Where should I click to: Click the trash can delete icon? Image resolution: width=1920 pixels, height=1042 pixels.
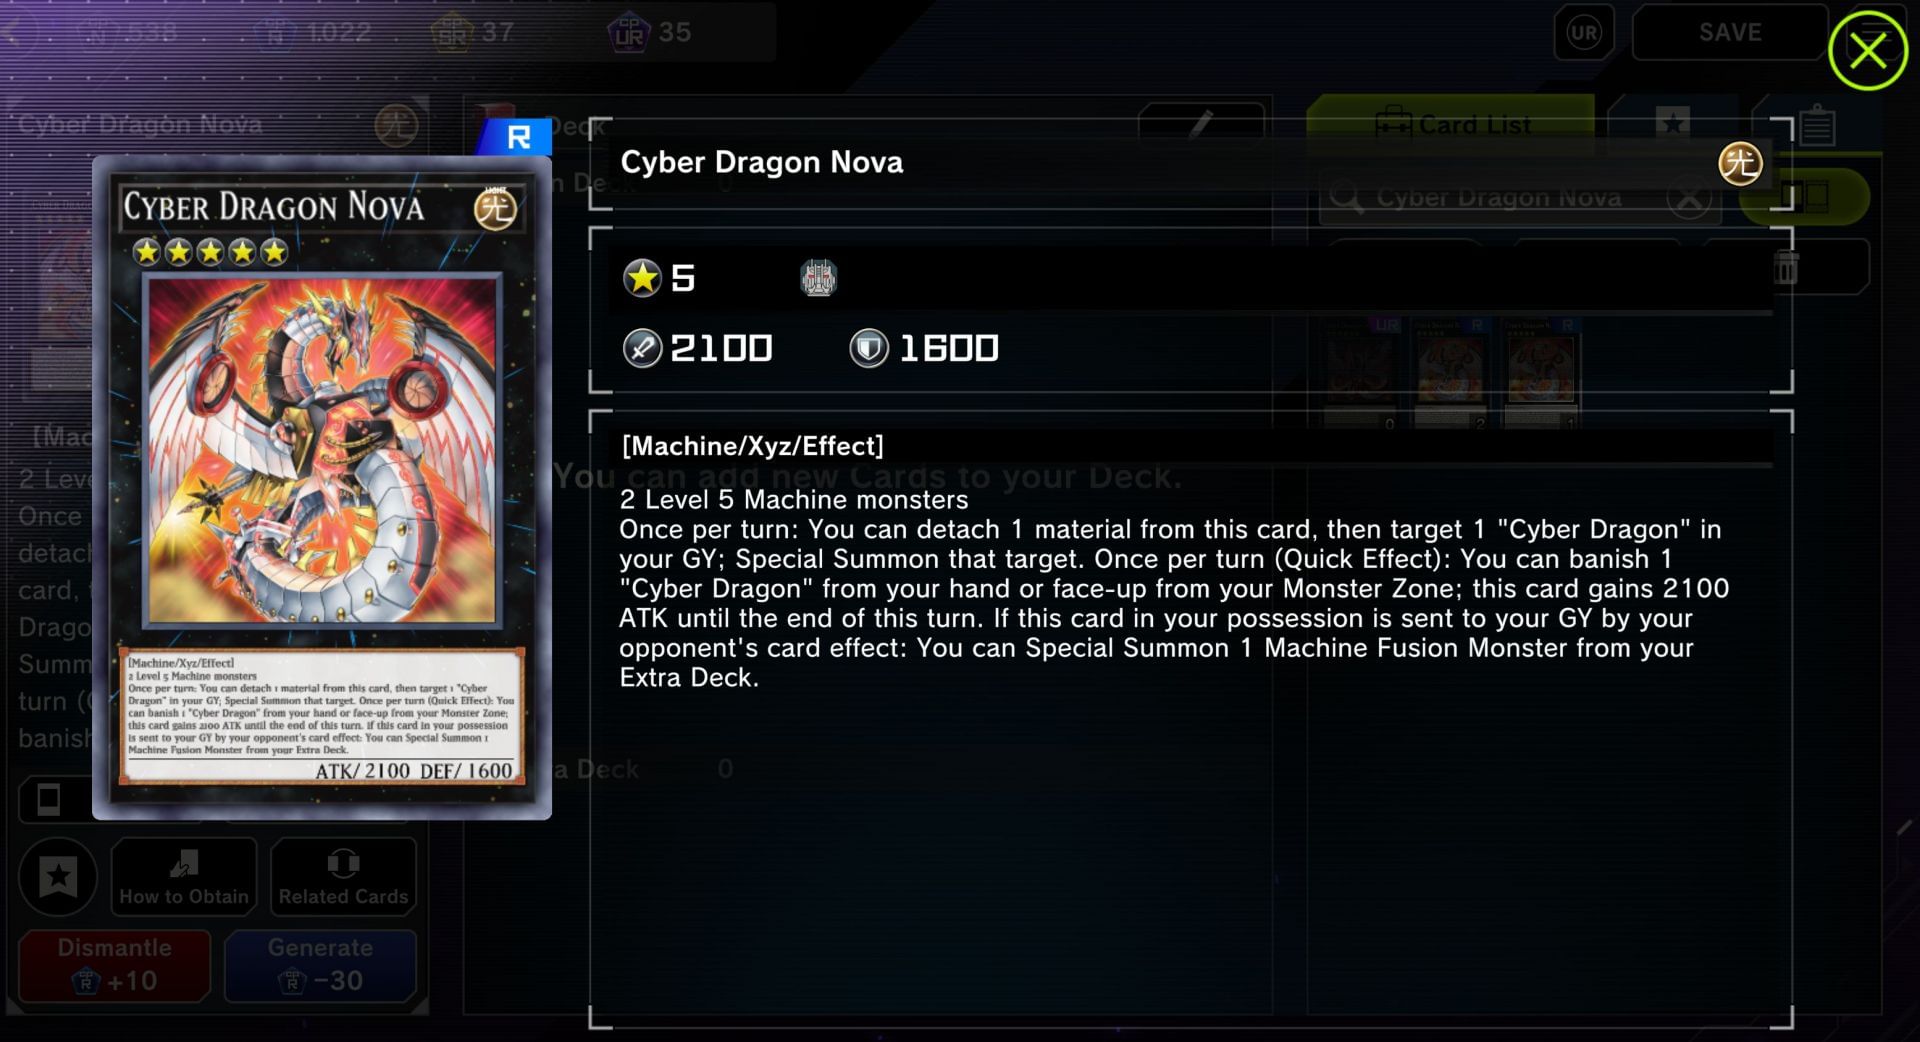1786,268
